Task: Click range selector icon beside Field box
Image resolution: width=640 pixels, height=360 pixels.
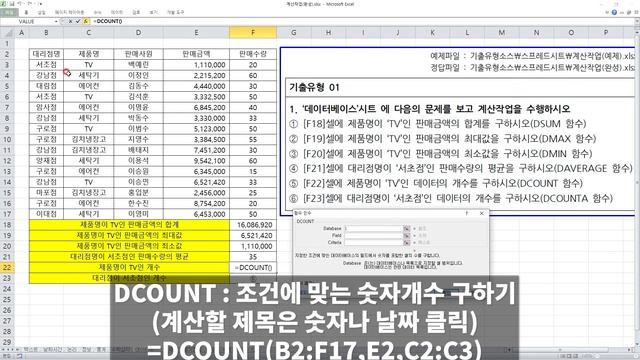Action: (406, 236)
